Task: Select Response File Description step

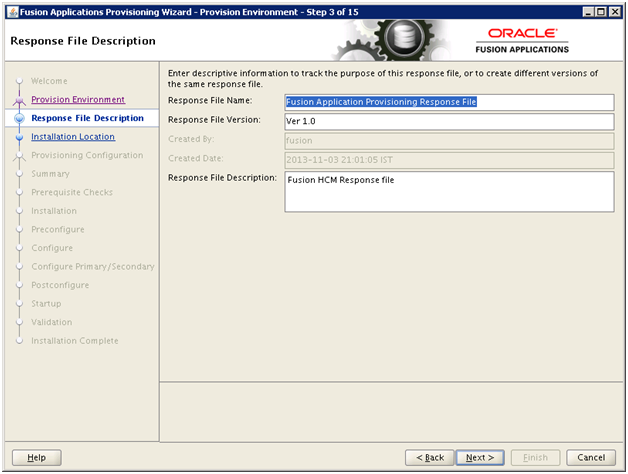Action: [x=87, y=118]
